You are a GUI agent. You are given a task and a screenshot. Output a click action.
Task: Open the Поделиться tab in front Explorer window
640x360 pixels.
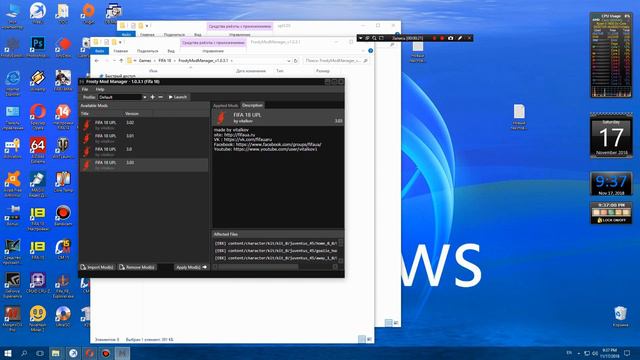[x=147, y=51]
